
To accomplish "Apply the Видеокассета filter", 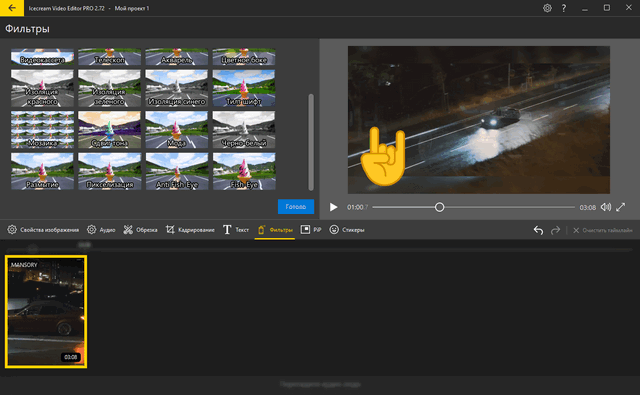I will (42, 57).
